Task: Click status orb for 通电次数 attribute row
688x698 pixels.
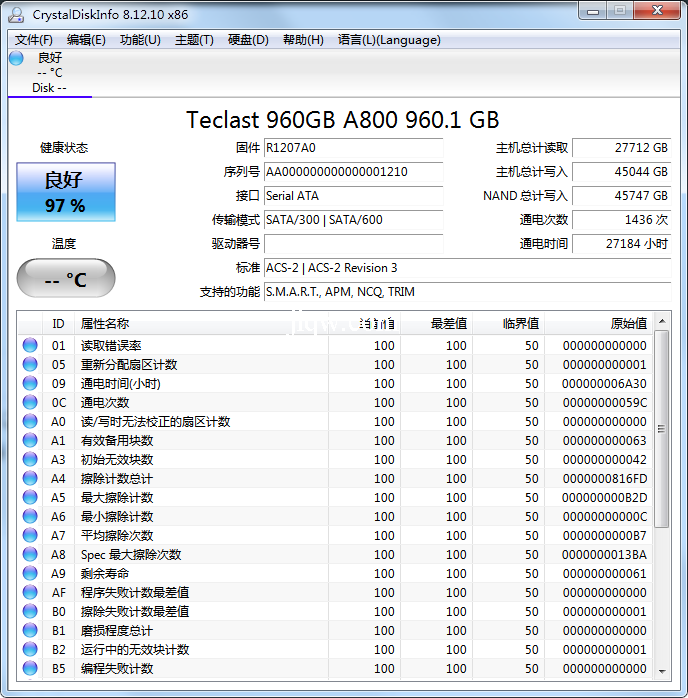Action: [30, 403]
